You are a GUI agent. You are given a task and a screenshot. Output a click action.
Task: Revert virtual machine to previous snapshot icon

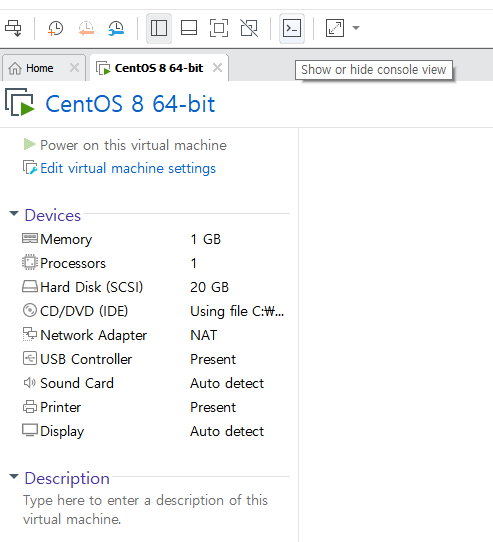(86, 28)
